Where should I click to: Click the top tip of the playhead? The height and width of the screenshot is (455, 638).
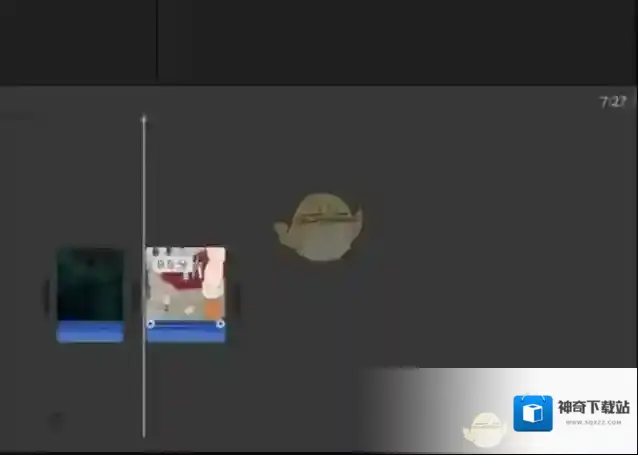[x=144, y=119]
